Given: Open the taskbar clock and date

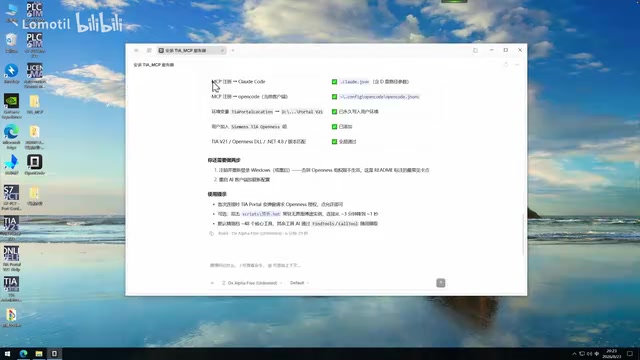Looking at the screenshot, I should coord(611,353).
